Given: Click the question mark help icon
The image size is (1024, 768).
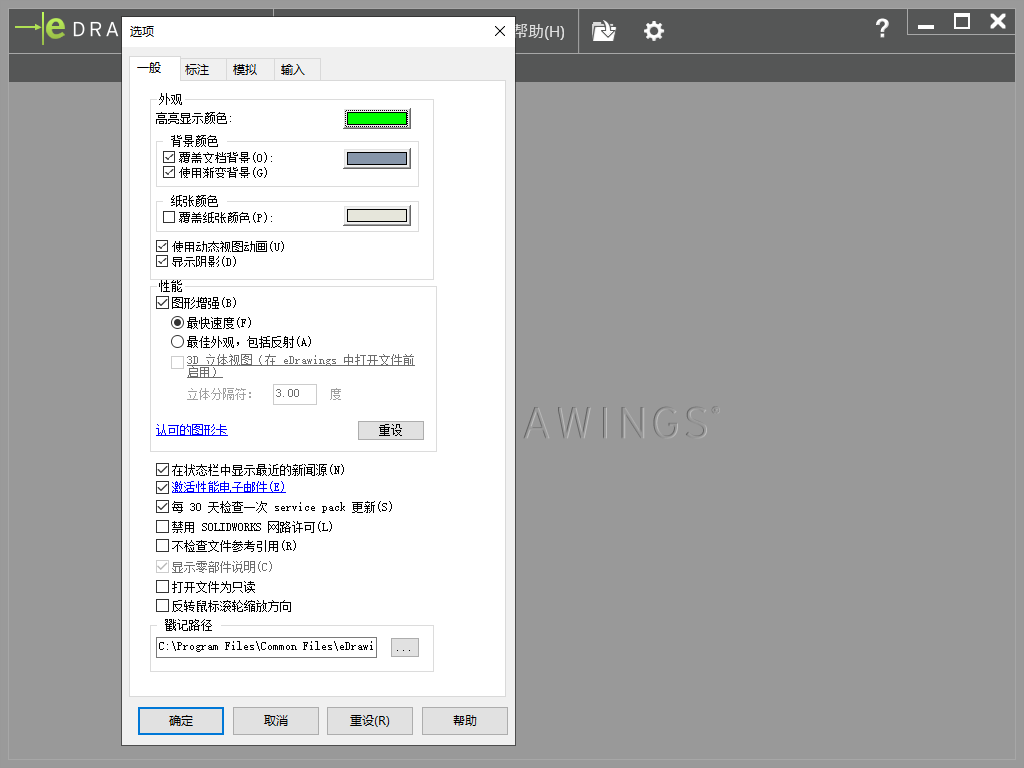Looking at the screenshot, I should [882, 28].
